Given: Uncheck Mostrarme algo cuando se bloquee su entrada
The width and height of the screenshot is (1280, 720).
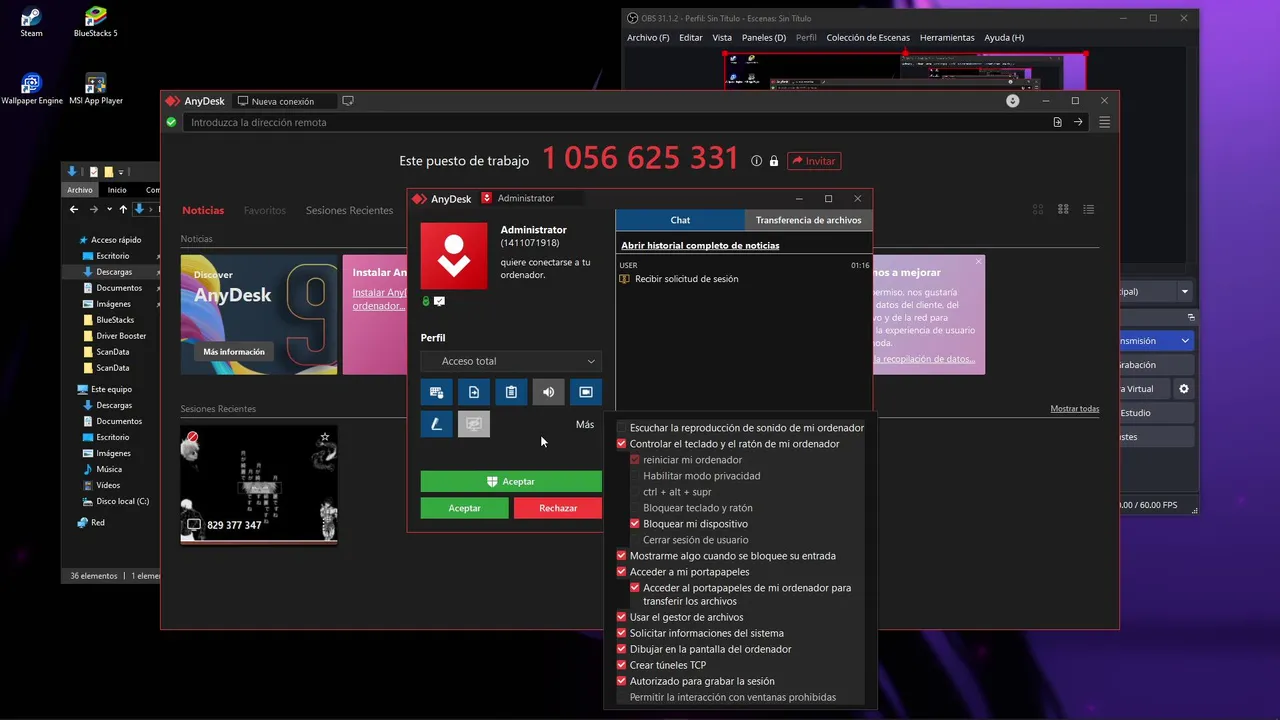Looking at the screenshot, I should [622, 556].
